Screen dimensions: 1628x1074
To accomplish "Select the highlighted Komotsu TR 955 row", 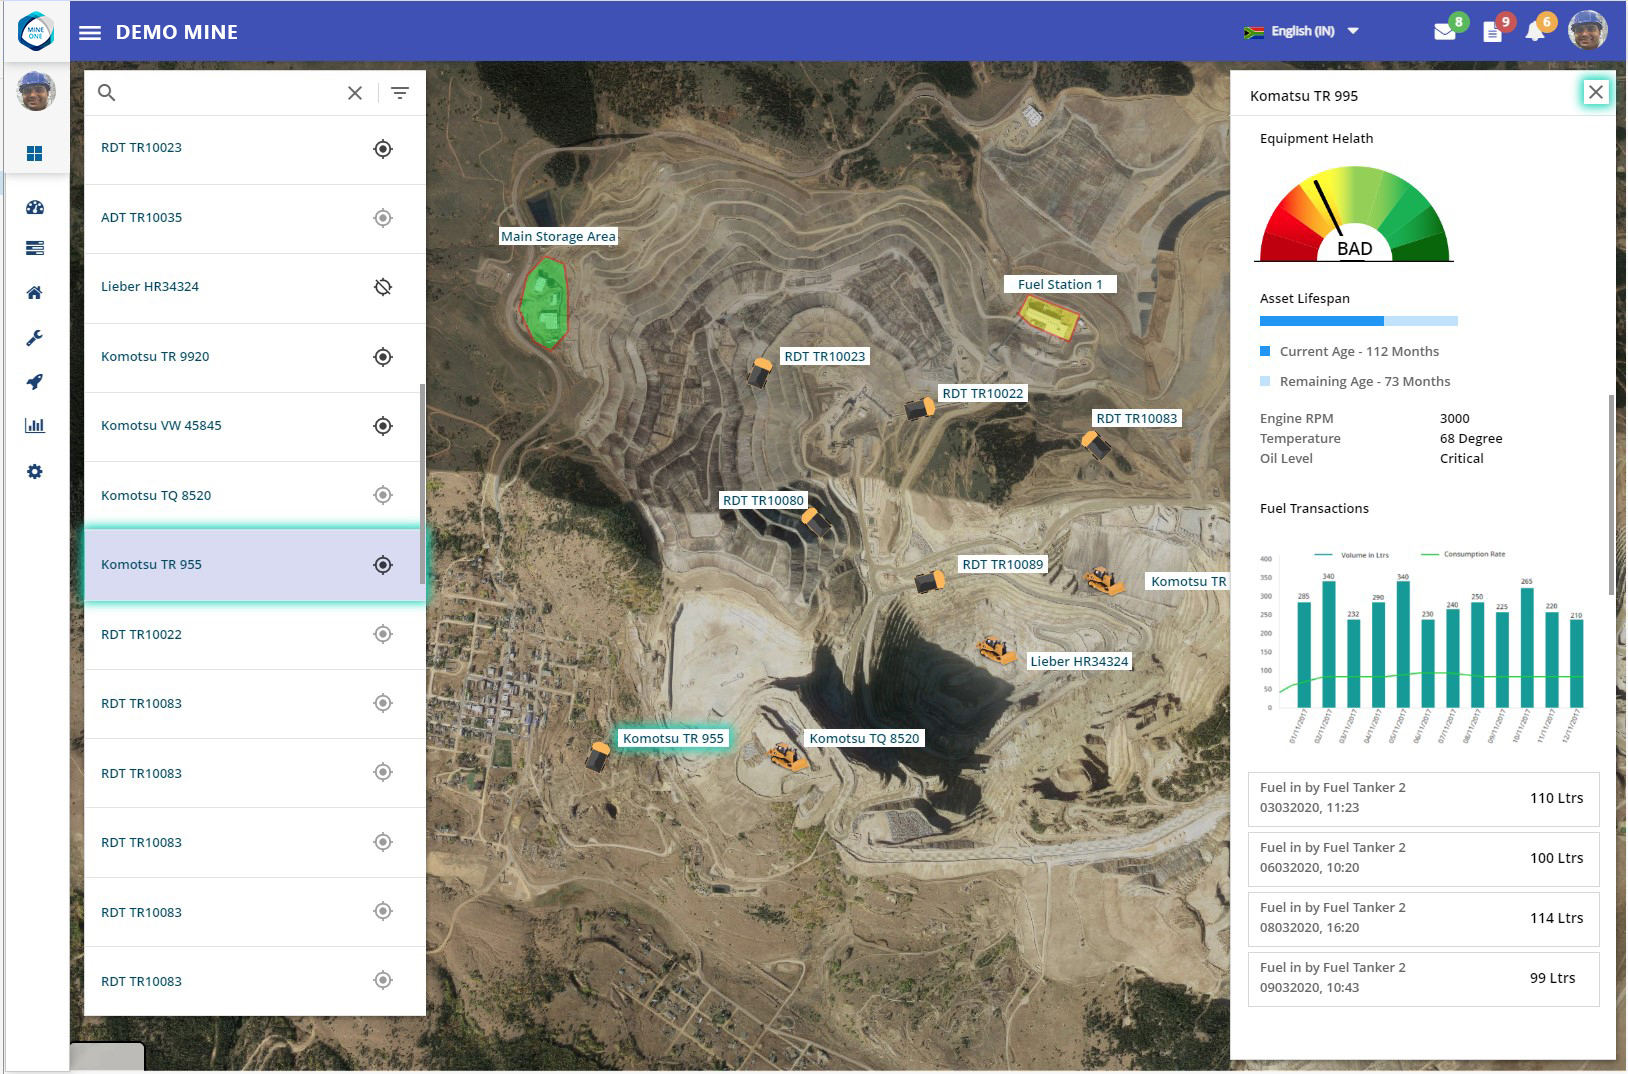I will [255, 565].
